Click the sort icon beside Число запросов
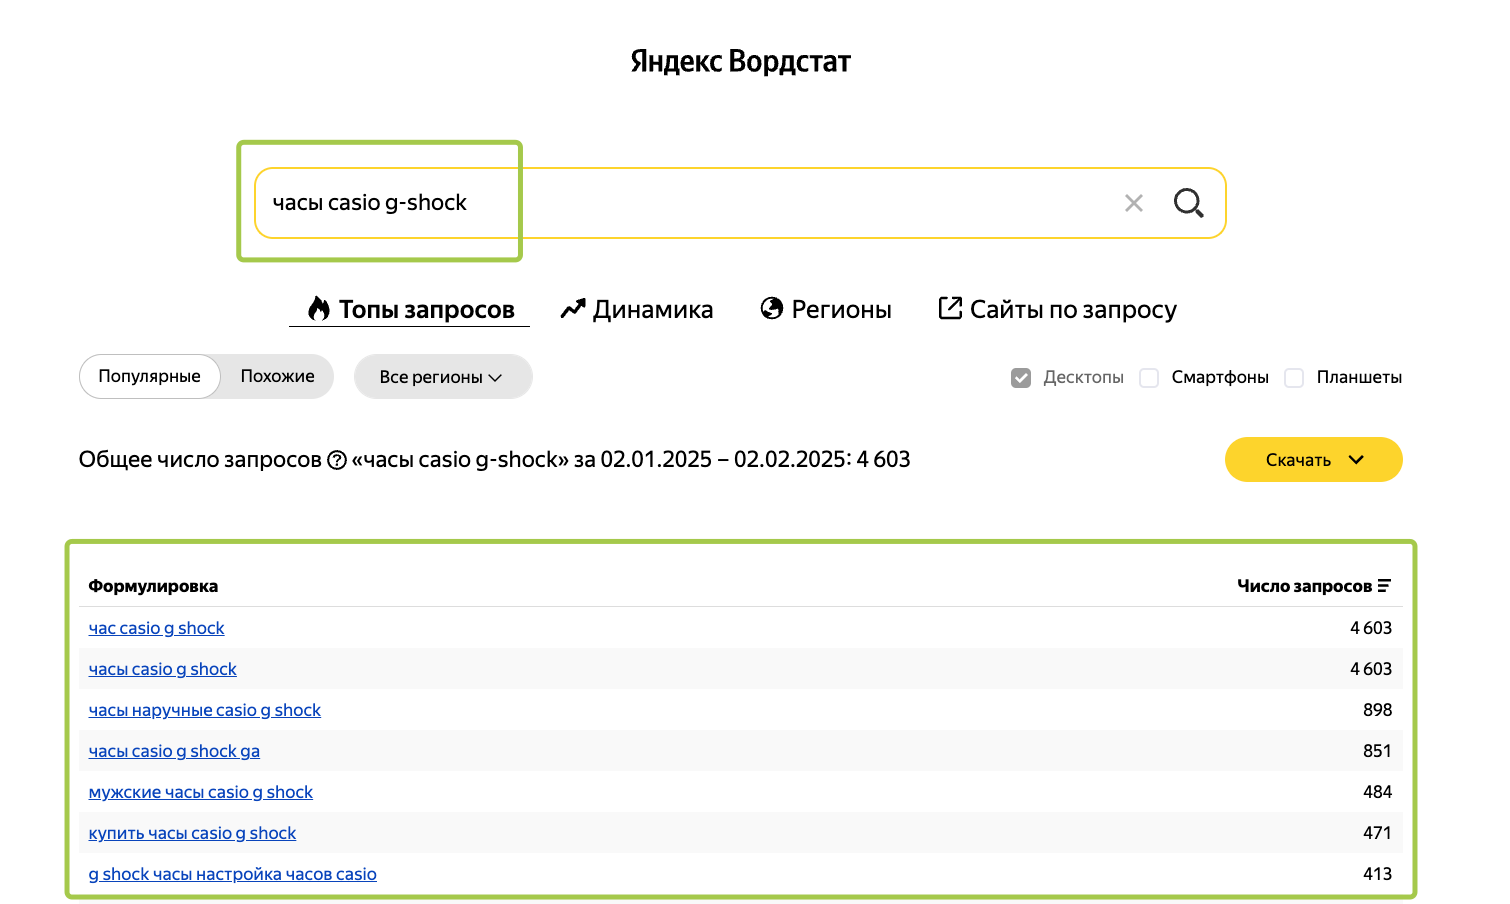Viewport: 1510px width, 904px height. pyautogui.click(x=1385, y=585)
